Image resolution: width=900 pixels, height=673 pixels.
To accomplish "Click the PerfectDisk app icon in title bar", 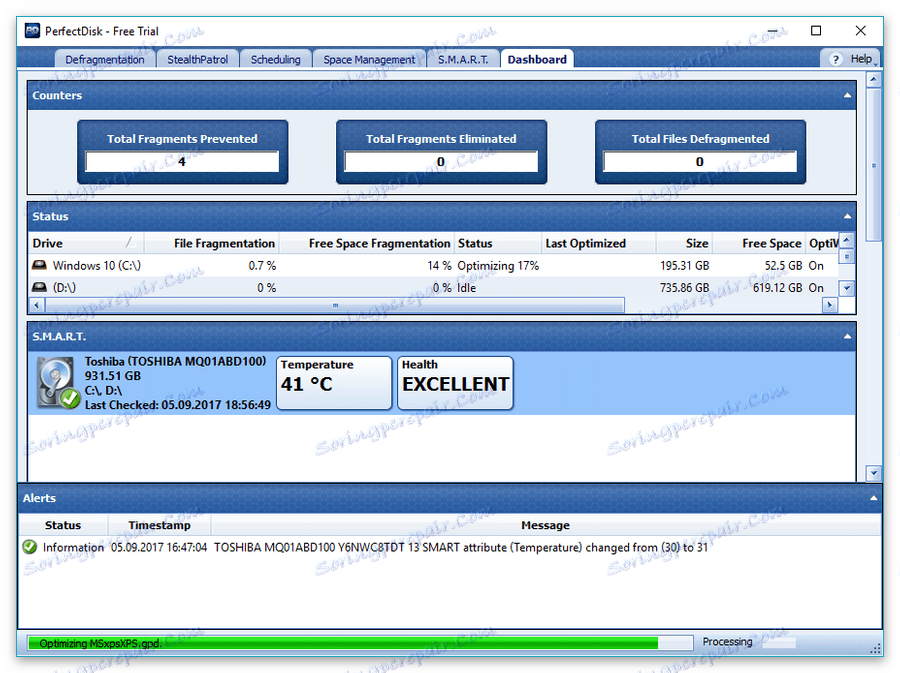I will (x=32, y=31).
